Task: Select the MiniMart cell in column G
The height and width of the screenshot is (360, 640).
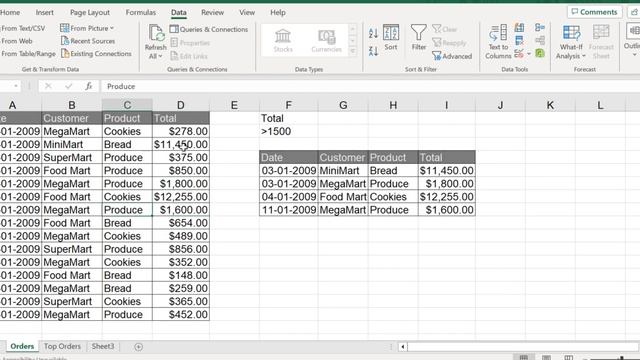Action: coord(343,171)
